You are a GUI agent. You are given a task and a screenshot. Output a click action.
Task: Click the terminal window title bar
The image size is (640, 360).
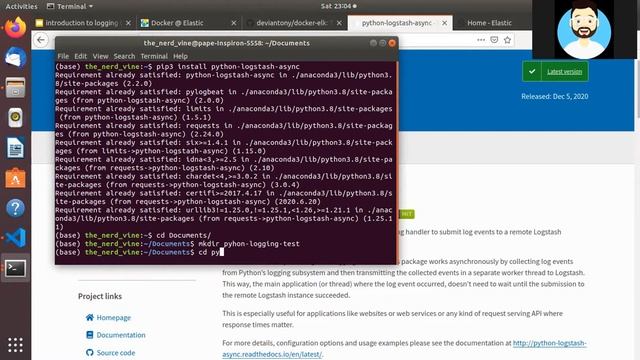[x=226, y=43]
